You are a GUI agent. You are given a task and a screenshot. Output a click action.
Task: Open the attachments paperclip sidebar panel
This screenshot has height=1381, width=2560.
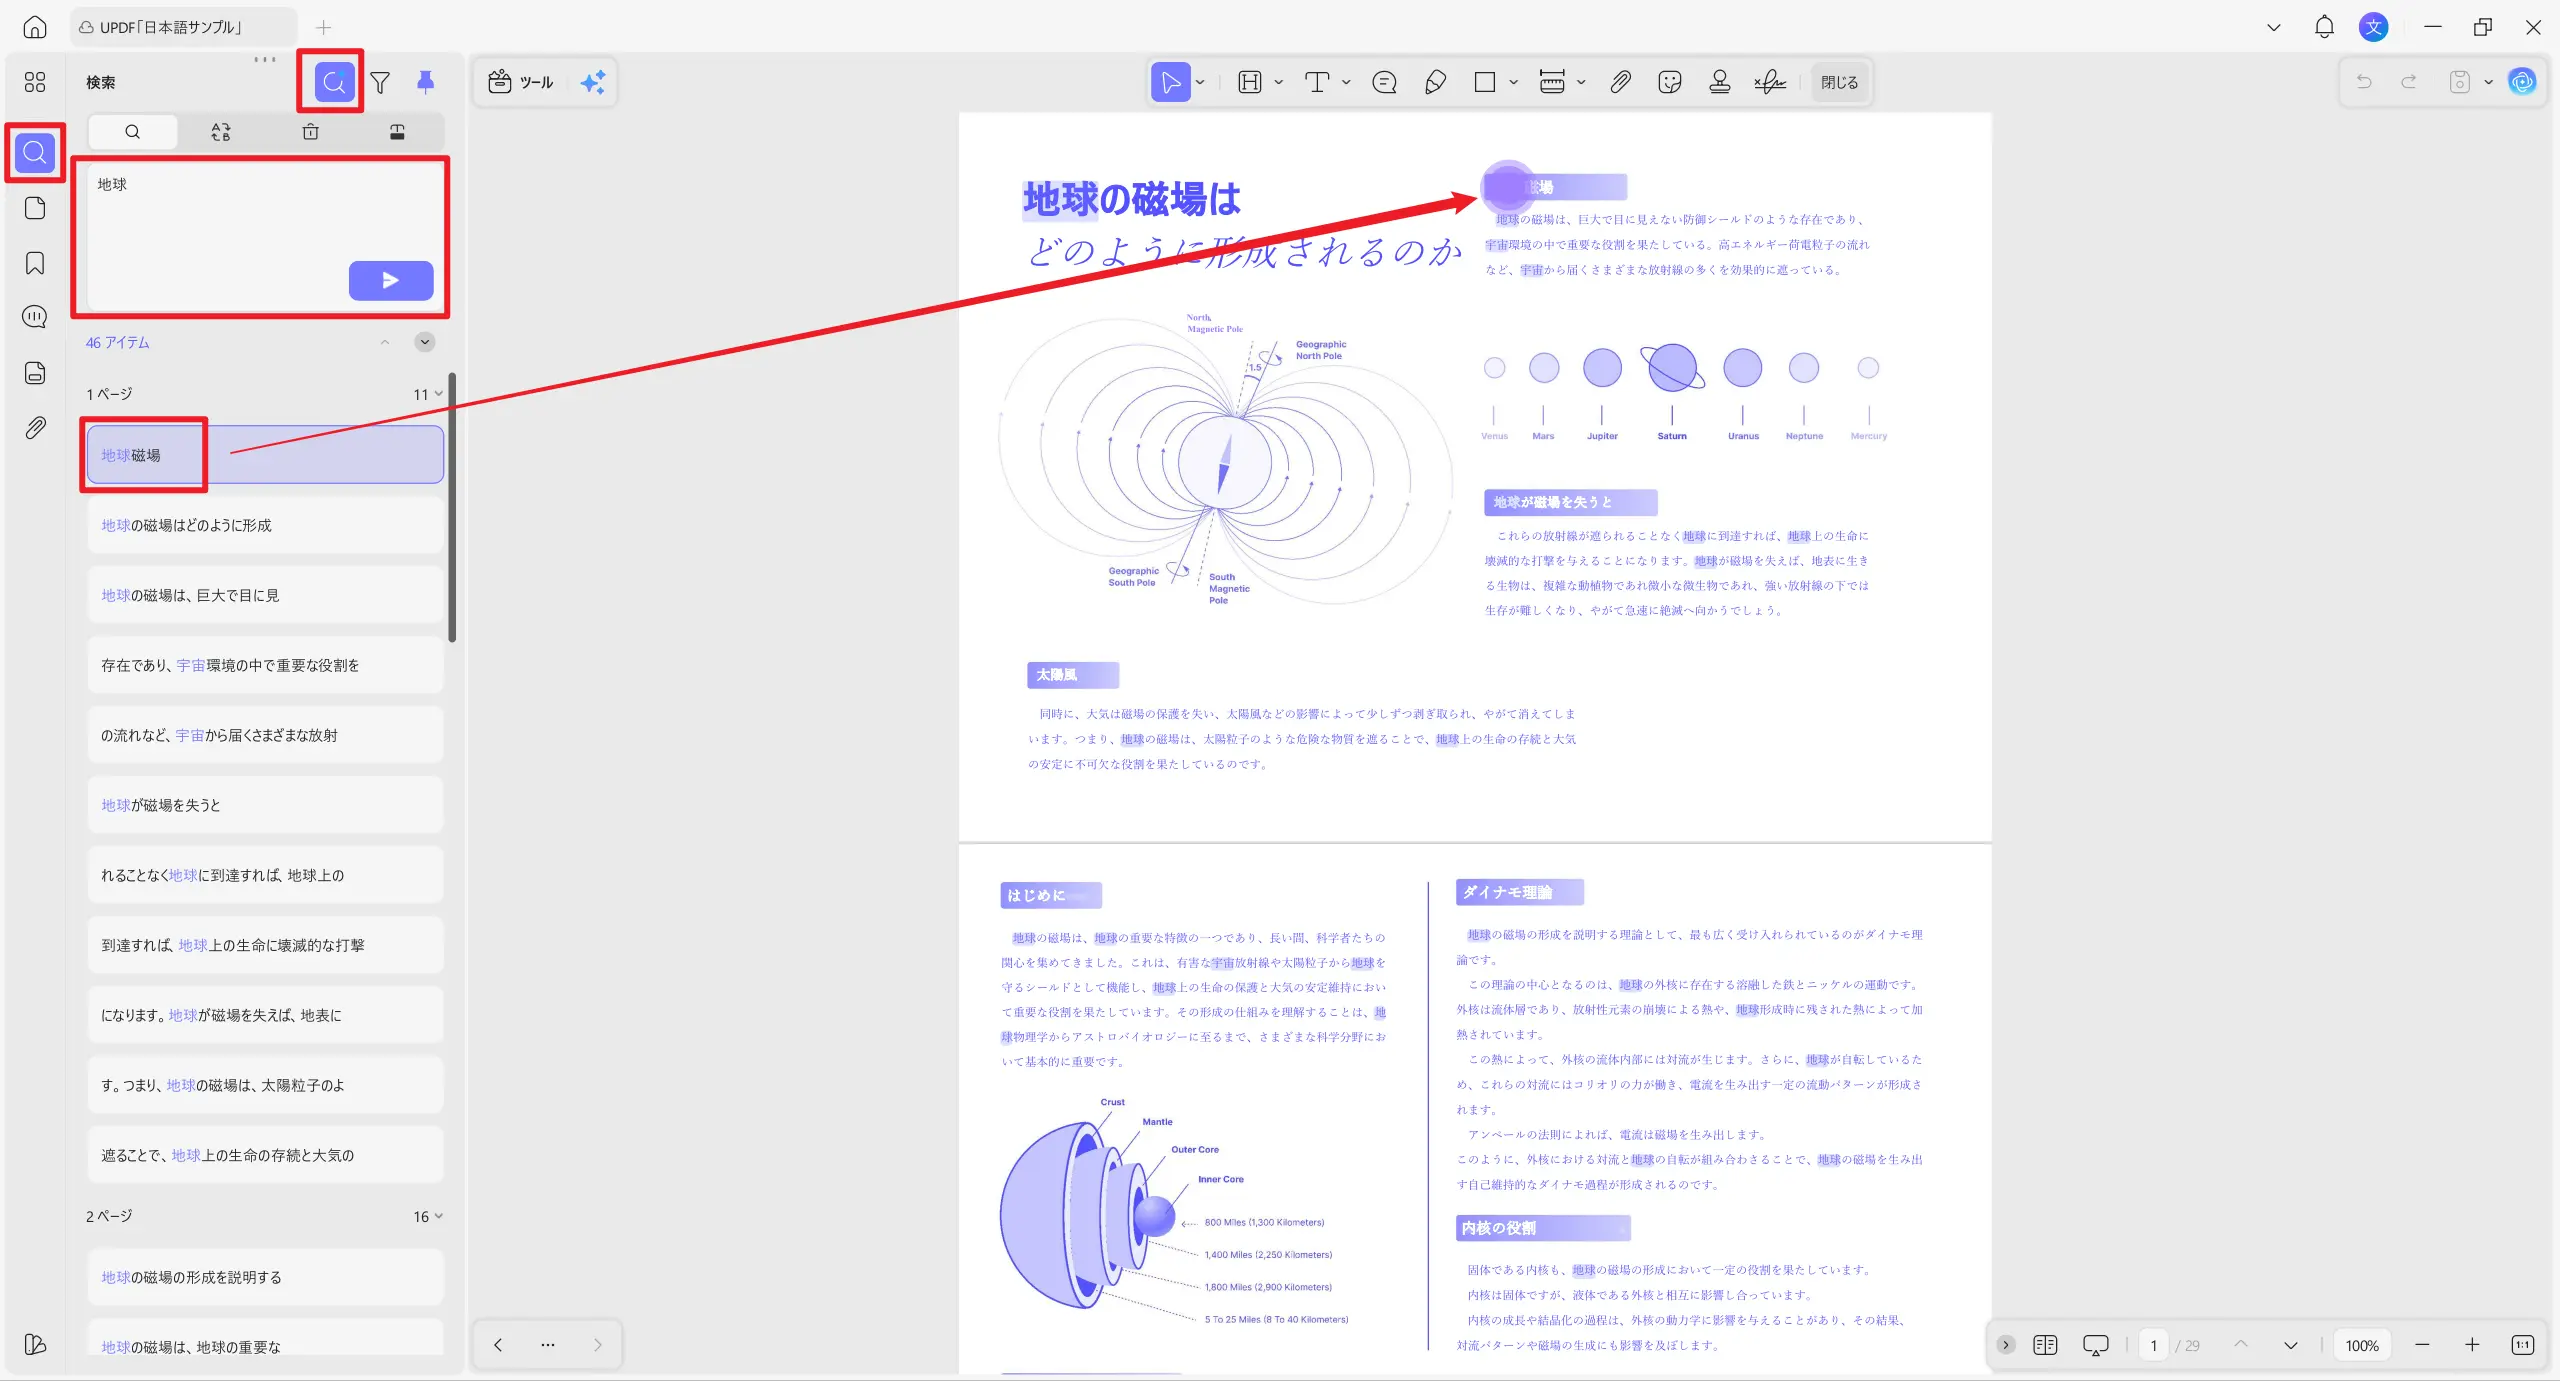pos(35,428)
